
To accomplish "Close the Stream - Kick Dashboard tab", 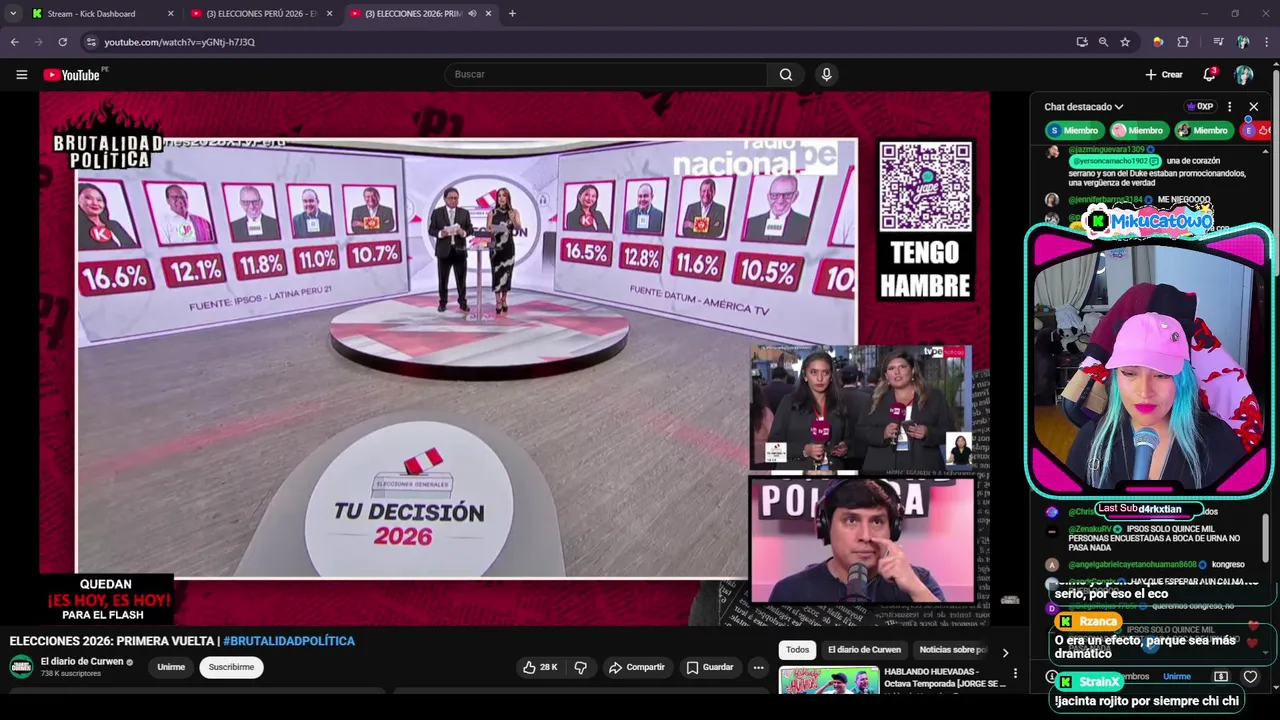I will (x=170, y=14).
